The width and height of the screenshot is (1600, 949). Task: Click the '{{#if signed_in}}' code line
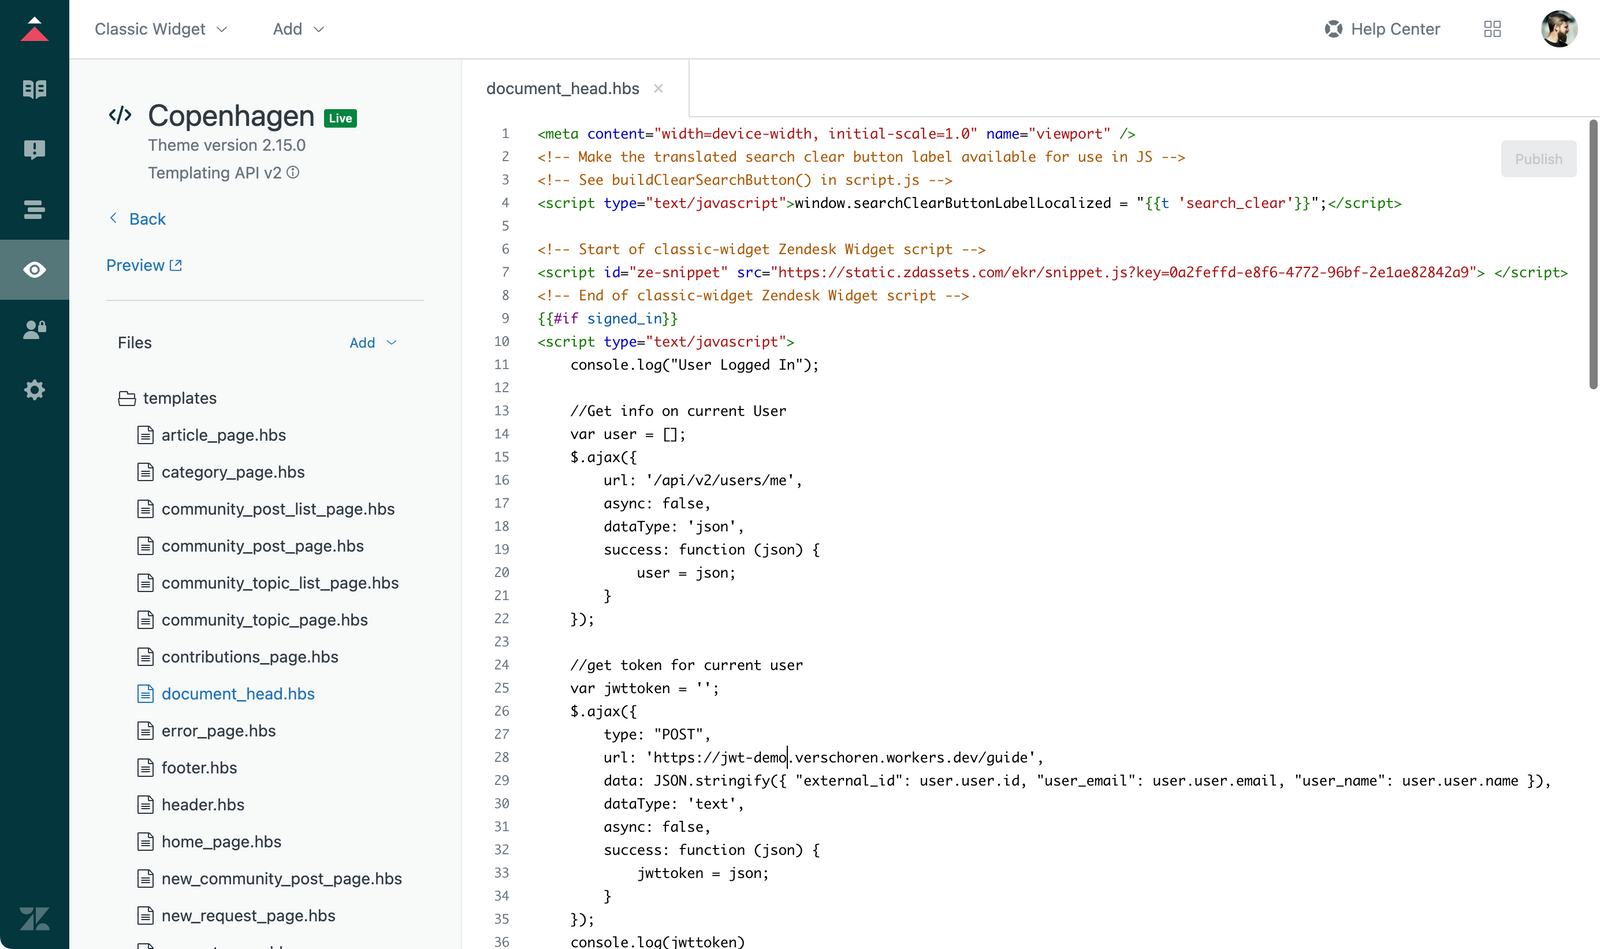608,318
